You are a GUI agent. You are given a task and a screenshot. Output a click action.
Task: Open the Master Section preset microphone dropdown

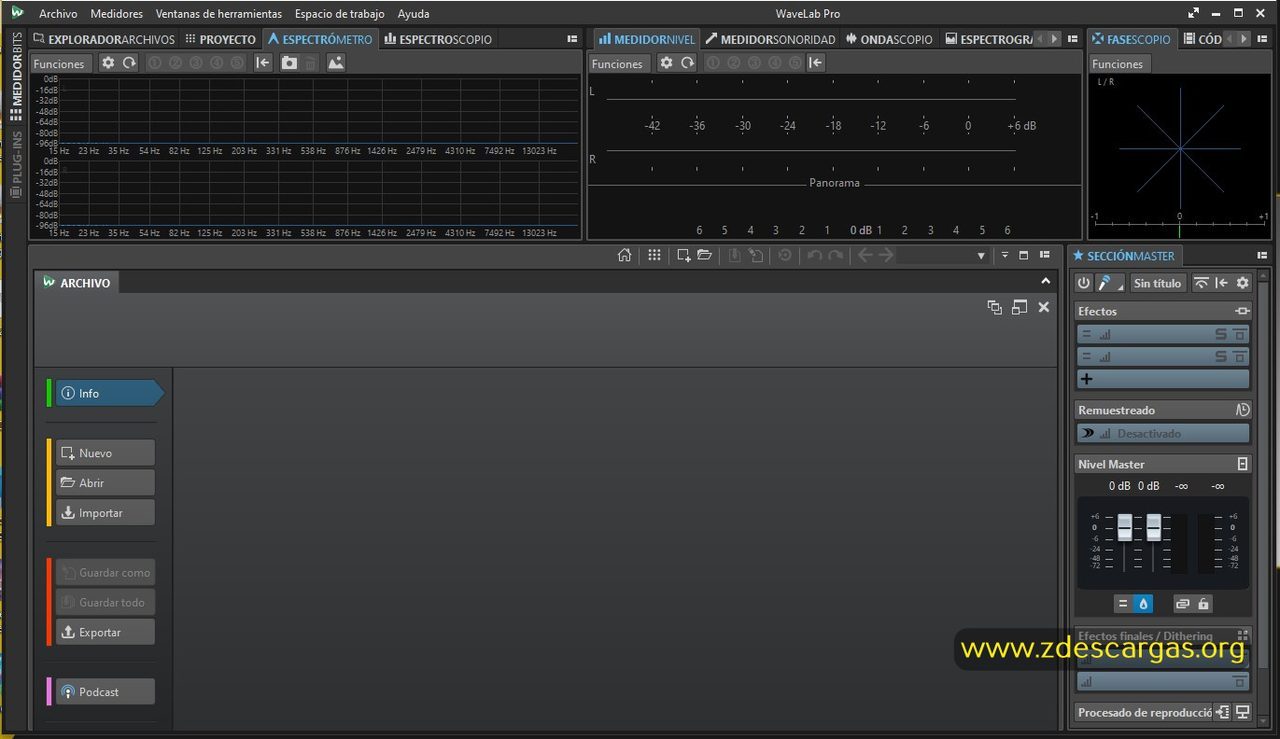(x=1109, y=283)
